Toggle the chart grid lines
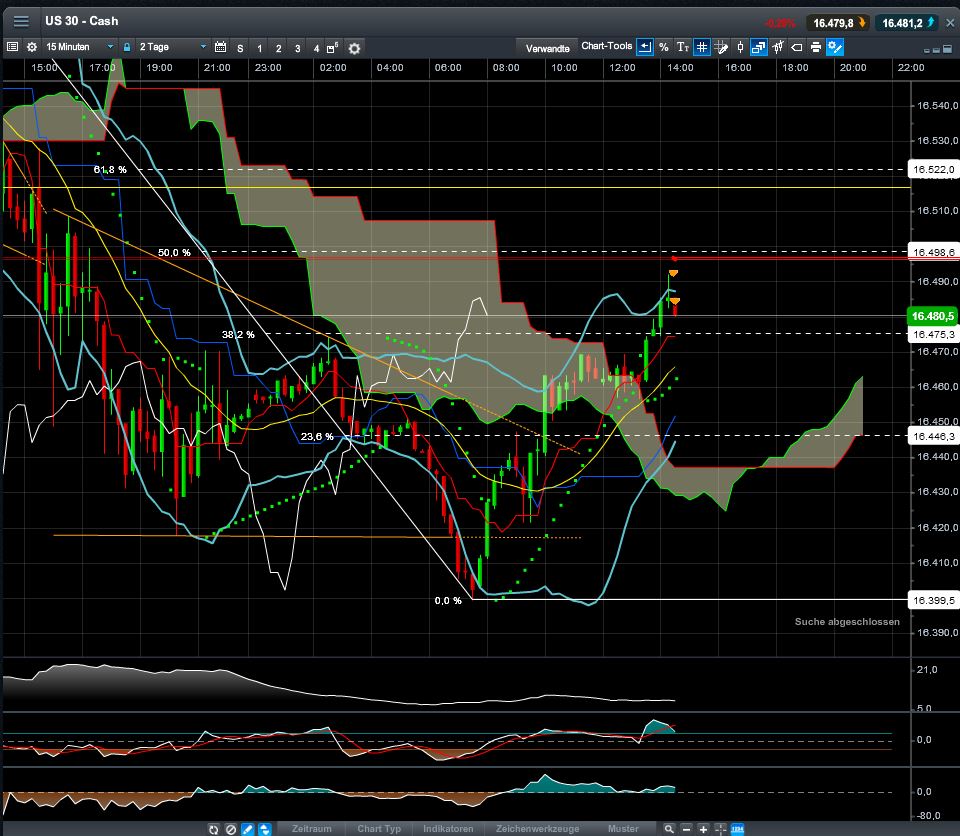Viewport: 960px width, 836px height. click(x=702, y=47)
